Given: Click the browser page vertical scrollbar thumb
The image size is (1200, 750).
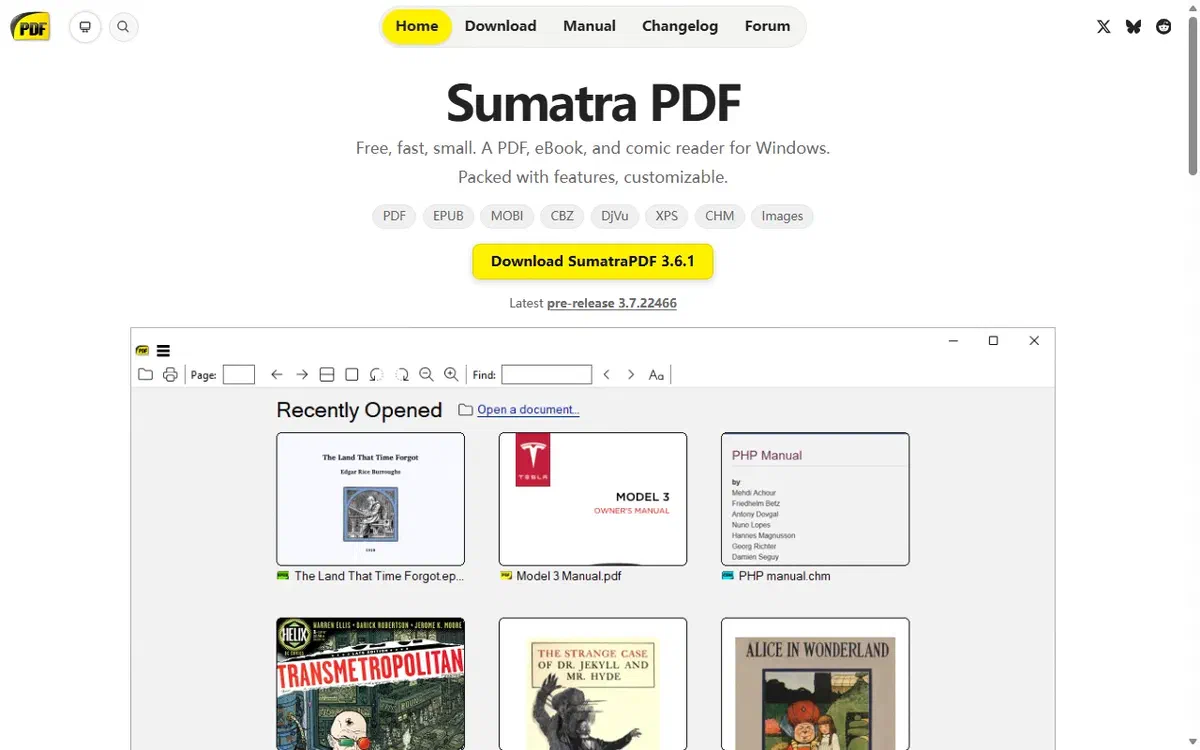Looking at the screenshot, I should click(1192, 95).
